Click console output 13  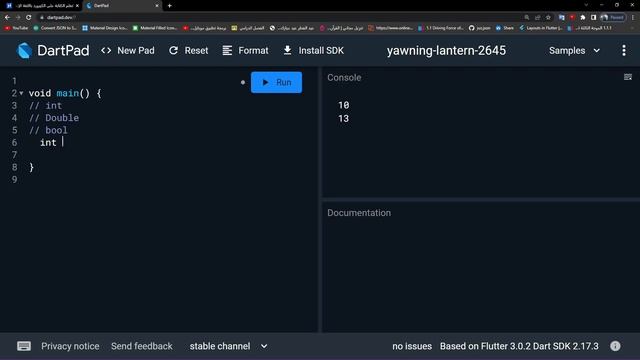point(344,118)
